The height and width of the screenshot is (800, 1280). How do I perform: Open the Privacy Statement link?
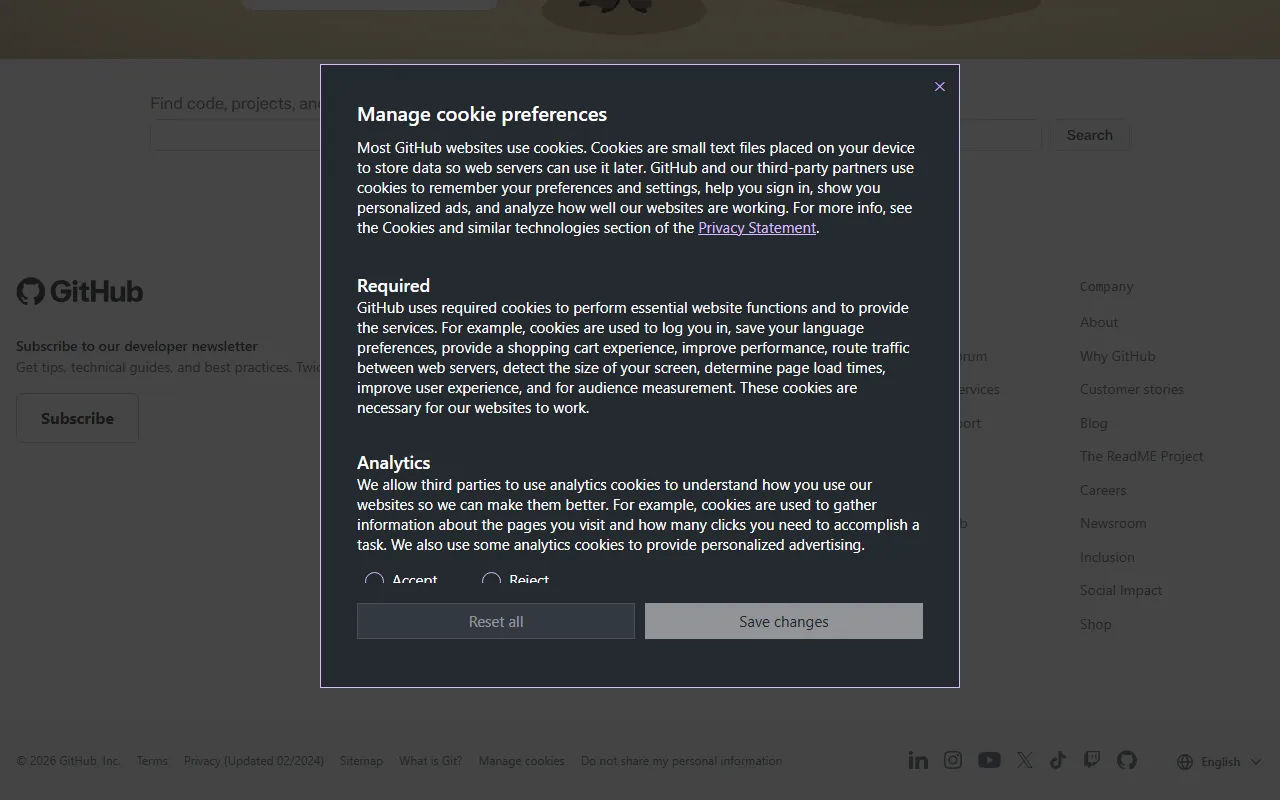click(x=757, y=228)
